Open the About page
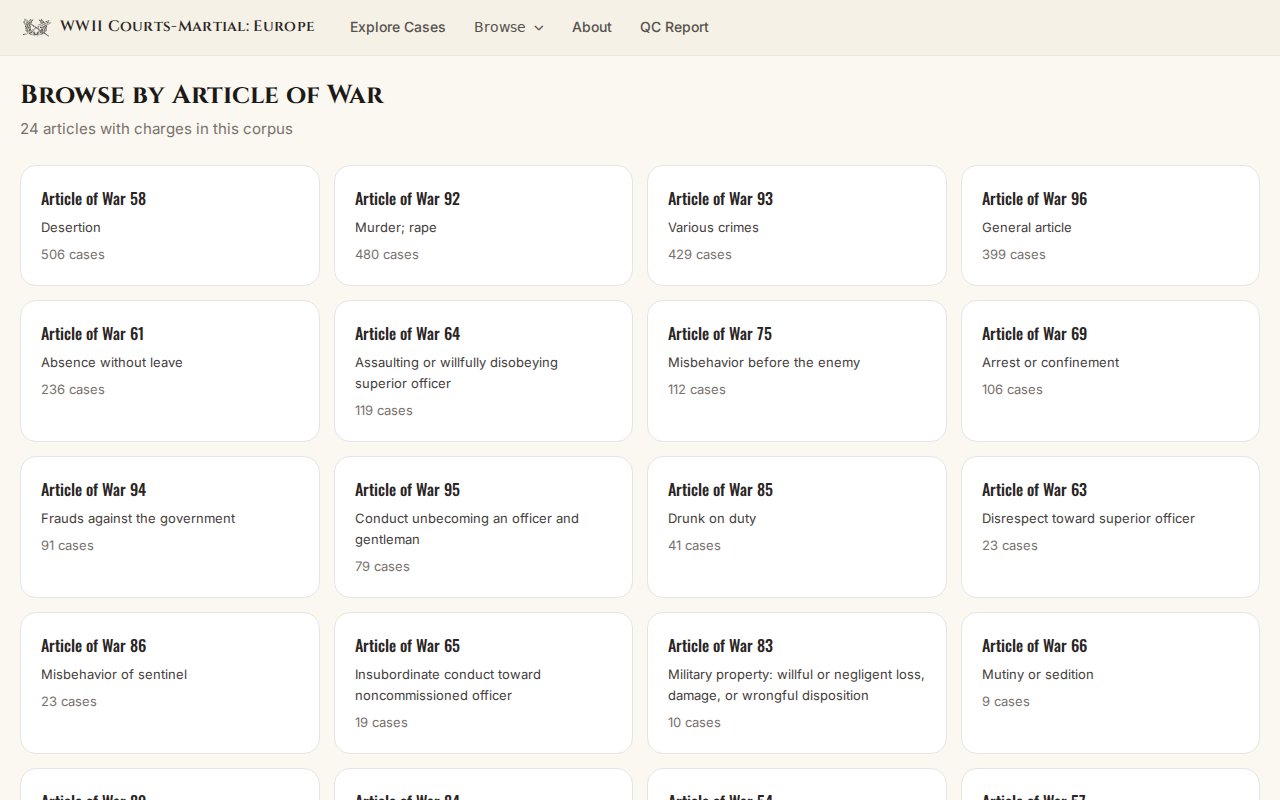This screenshot has width=1280, height=800. point(592,27)
